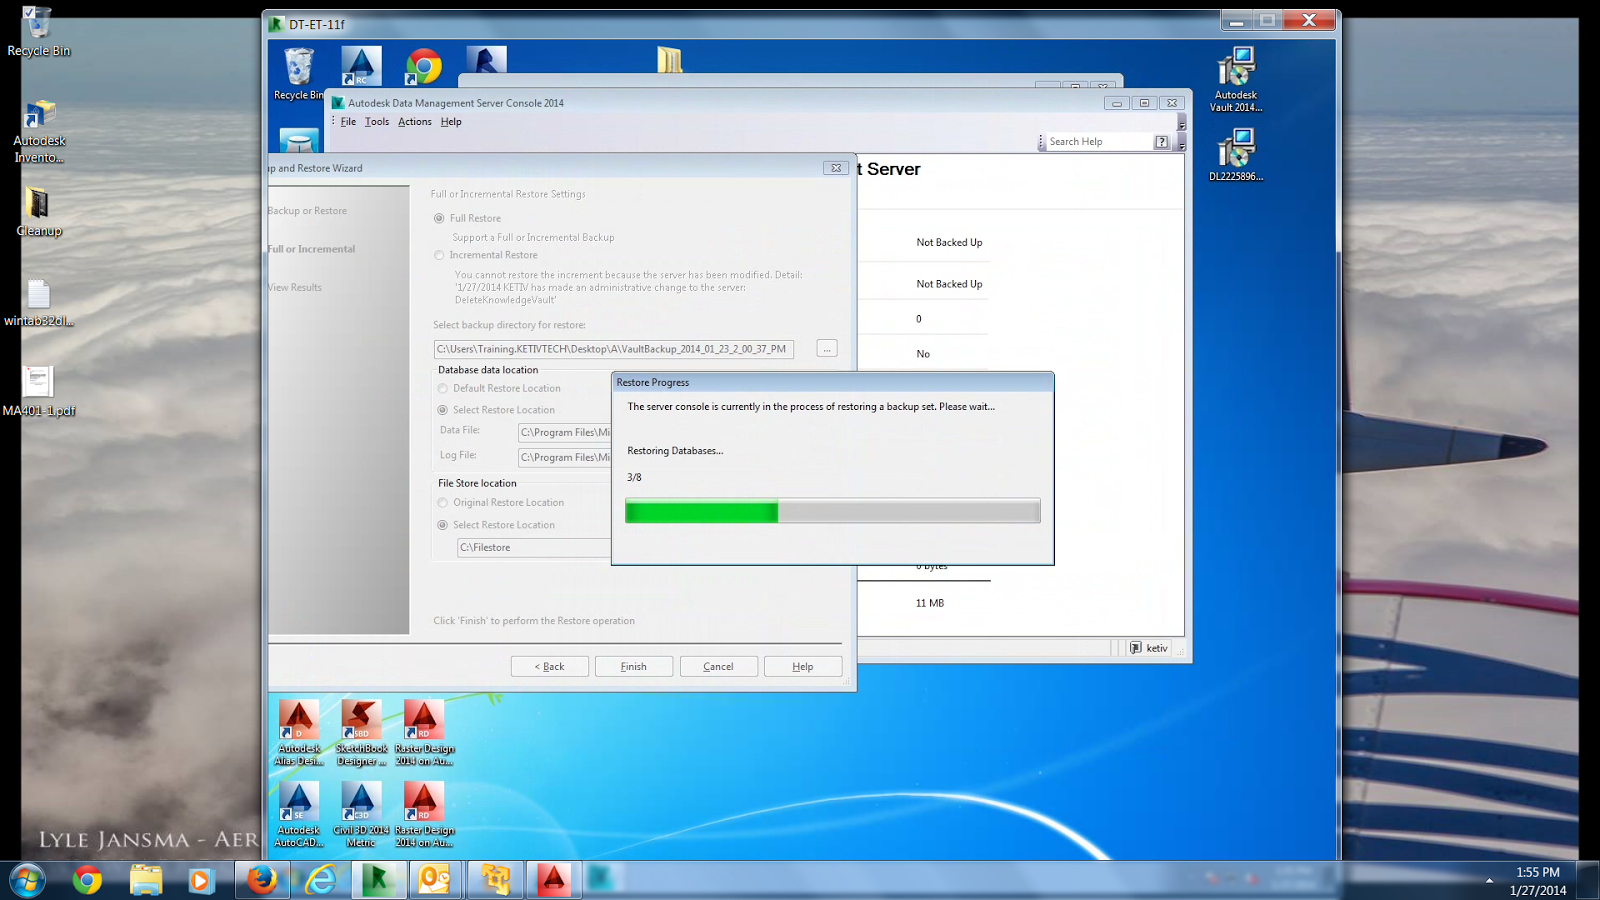Open the Autodesk Vault 2014 installer icon
Viewport: 1600px width, 900px height.
pos(1236,80)
